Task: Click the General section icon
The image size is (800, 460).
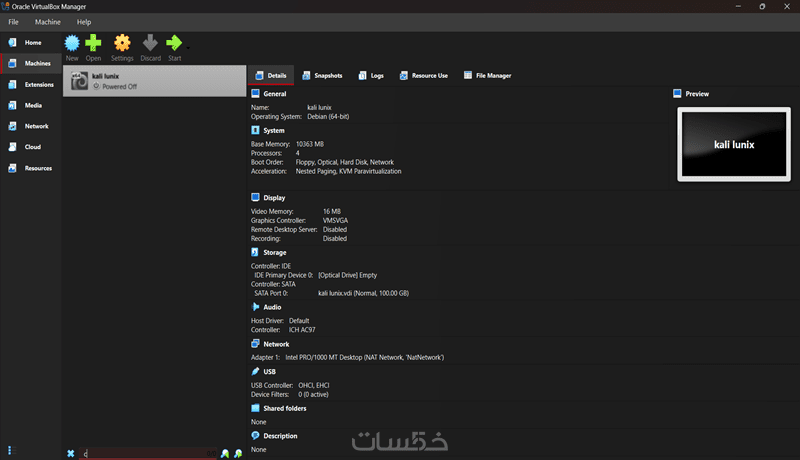Action: [256, 93]
